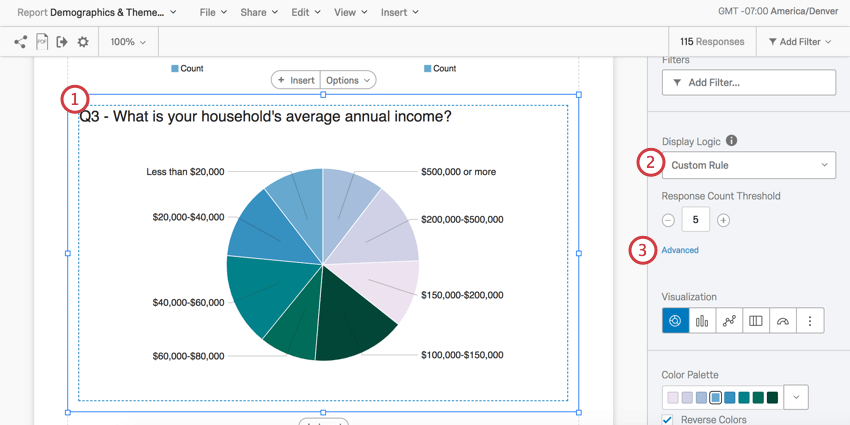Select the table visualization icon
The width and height of the screenshot is (850, 425).
(756, 321)
